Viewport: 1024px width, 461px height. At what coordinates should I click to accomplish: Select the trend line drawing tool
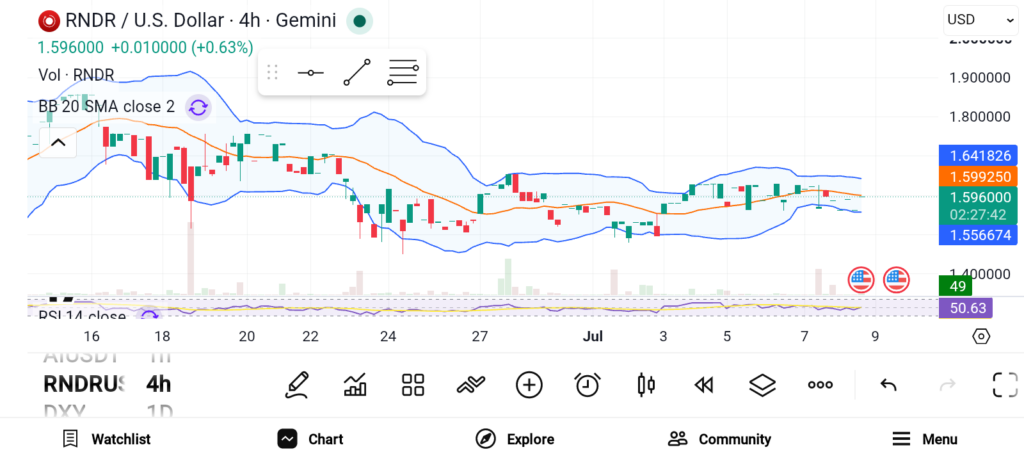(x=357, y=72)
